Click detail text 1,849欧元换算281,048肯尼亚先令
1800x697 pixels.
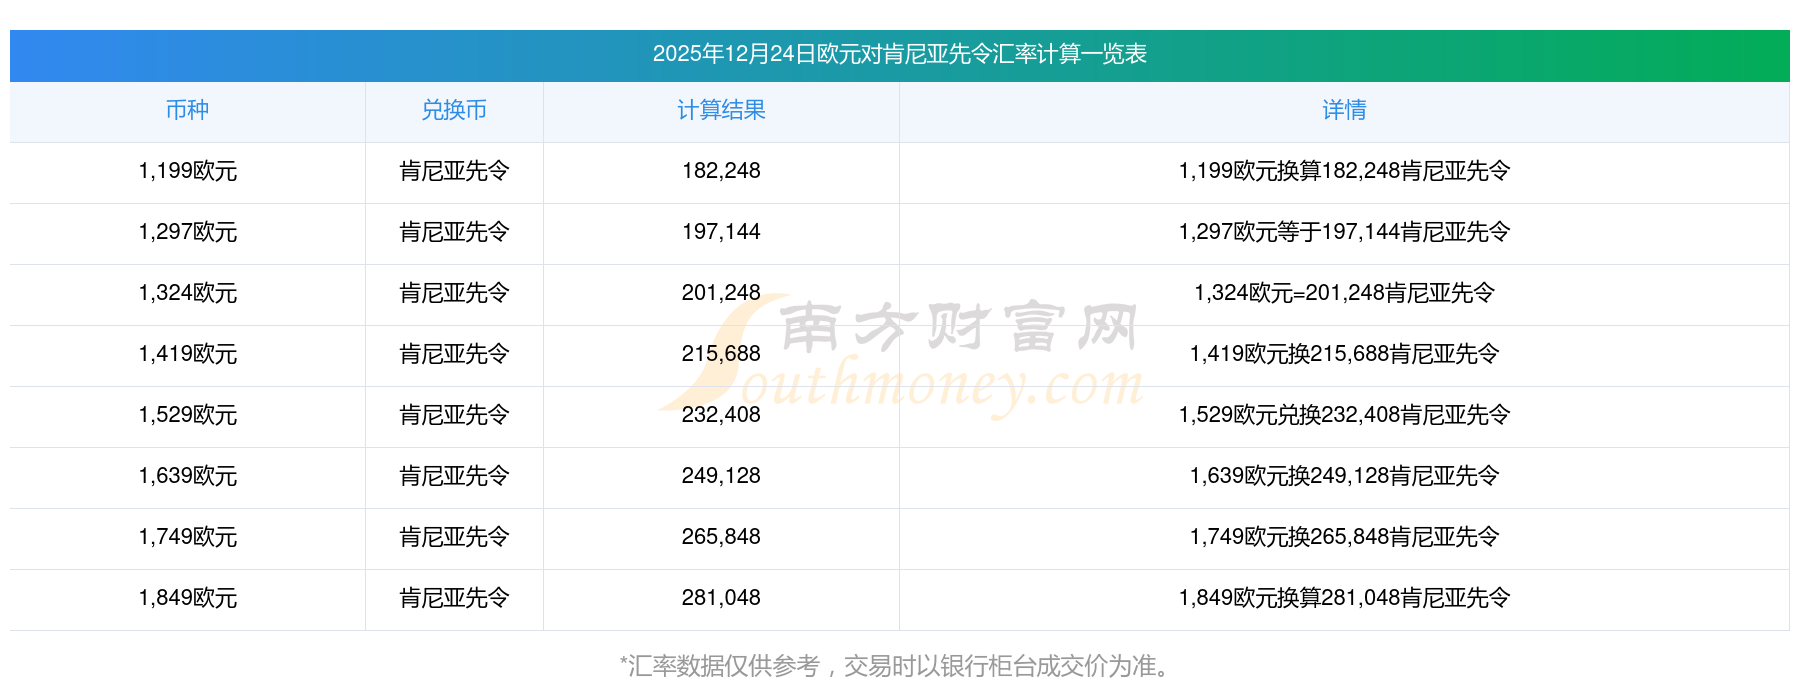point(1344,598)
